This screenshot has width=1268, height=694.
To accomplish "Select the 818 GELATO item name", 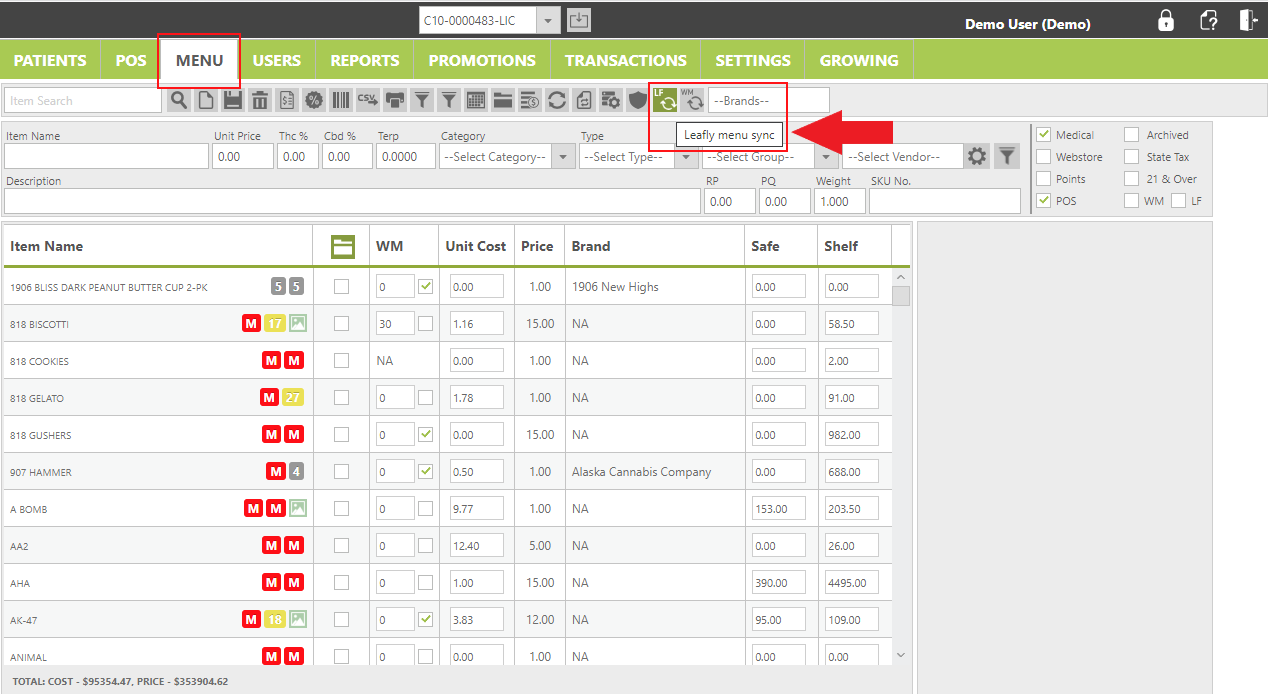I will point(37,398).
